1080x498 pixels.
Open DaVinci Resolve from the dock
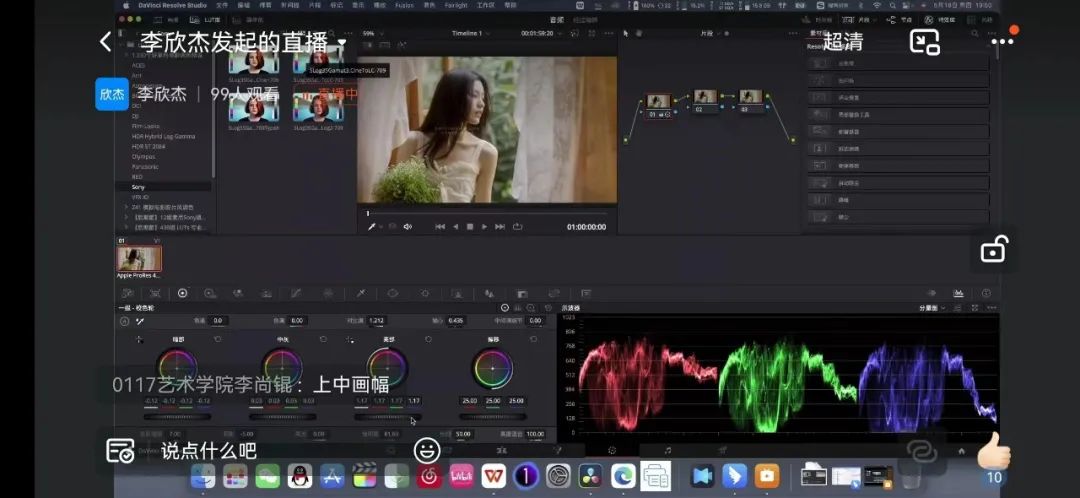click(x=590, y=477)
